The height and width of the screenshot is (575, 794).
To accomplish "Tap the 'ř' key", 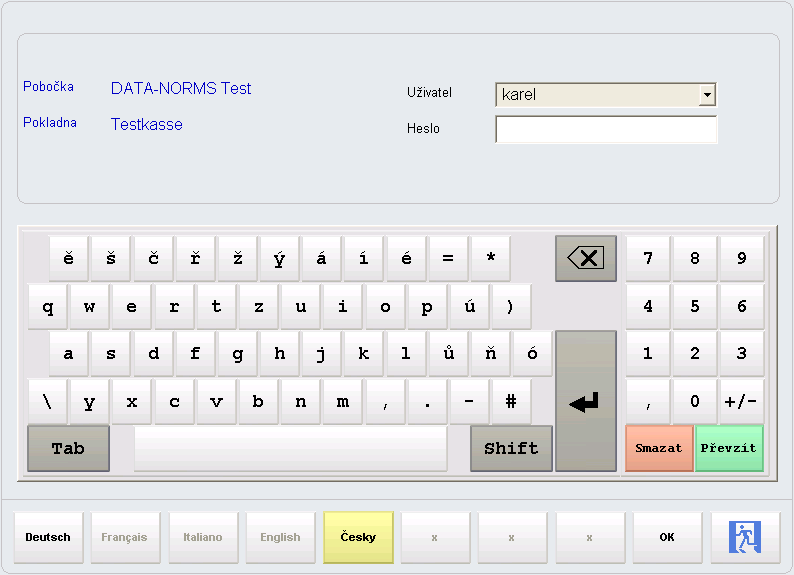I will (195, 258).
